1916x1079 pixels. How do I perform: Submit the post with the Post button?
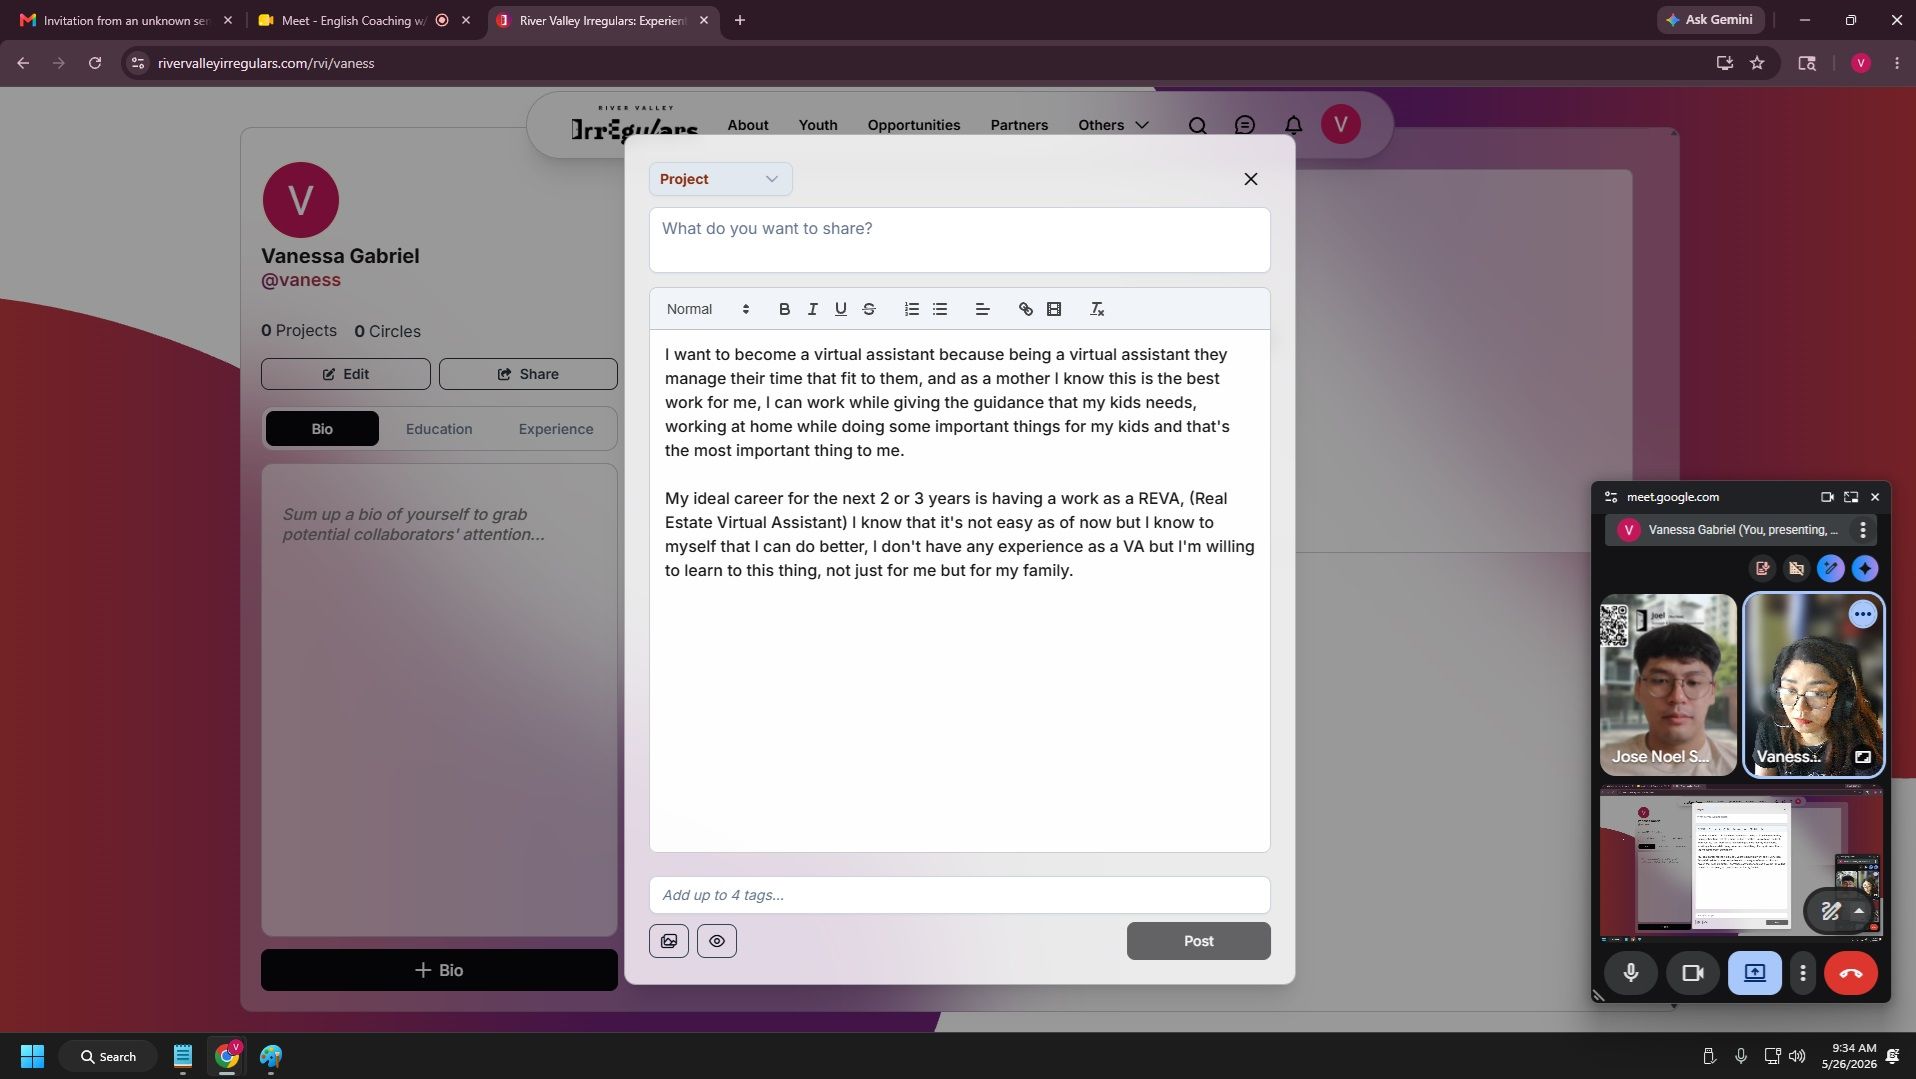tap(1198, 941)
